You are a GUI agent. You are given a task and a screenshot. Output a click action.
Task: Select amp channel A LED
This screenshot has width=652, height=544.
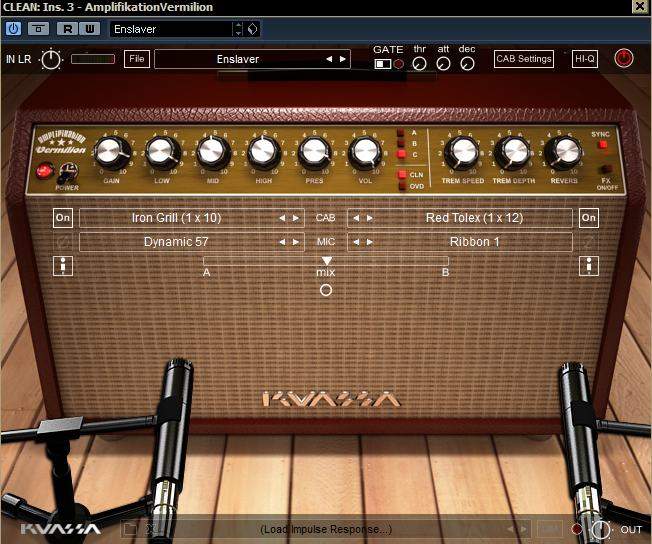[401, 133]
